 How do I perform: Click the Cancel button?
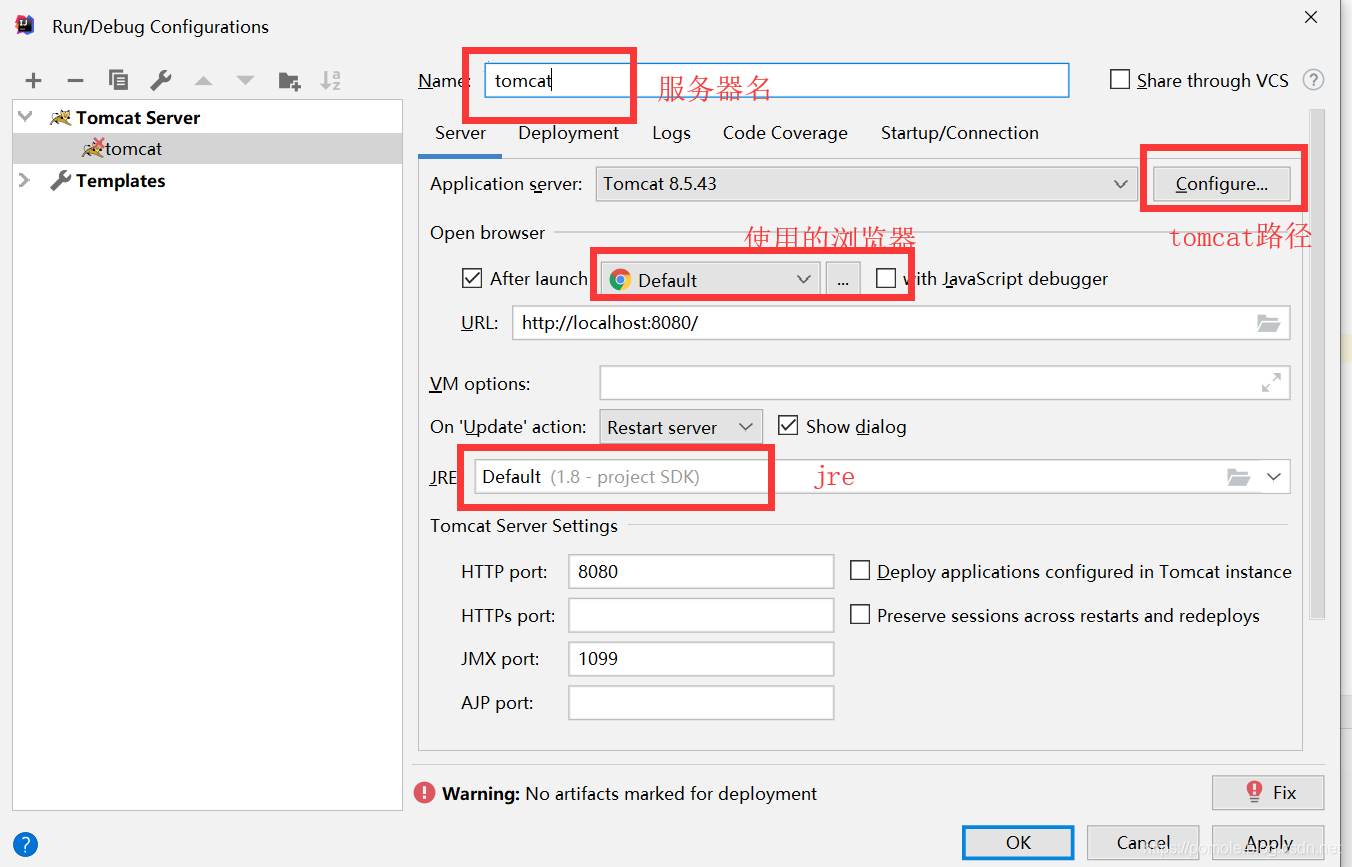pos(1143,843)
